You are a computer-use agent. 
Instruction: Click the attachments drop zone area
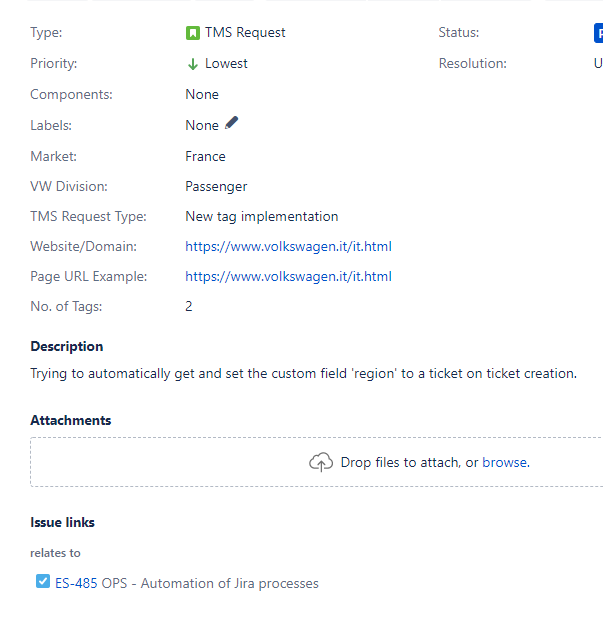tap(317, 462)
